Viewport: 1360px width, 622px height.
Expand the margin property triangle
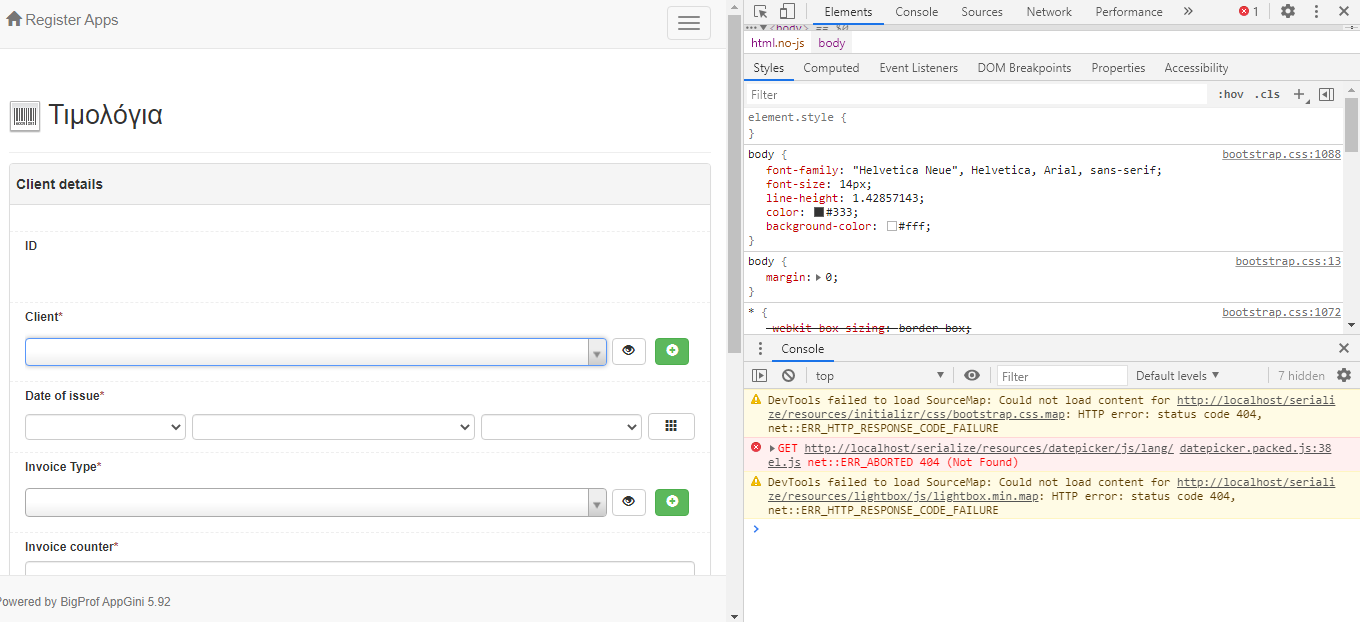(x=820, y=278)
